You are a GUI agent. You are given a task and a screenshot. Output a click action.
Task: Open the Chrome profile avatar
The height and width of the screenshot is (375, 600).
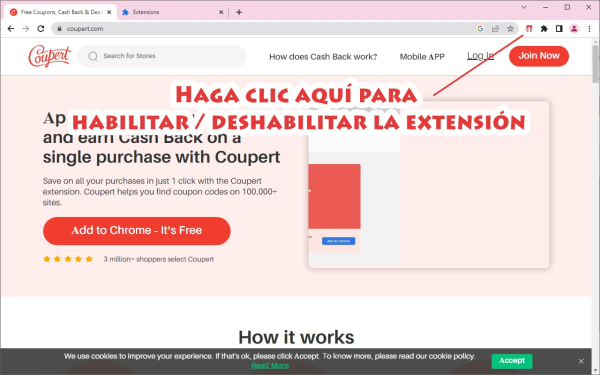[x=574, y=29]
